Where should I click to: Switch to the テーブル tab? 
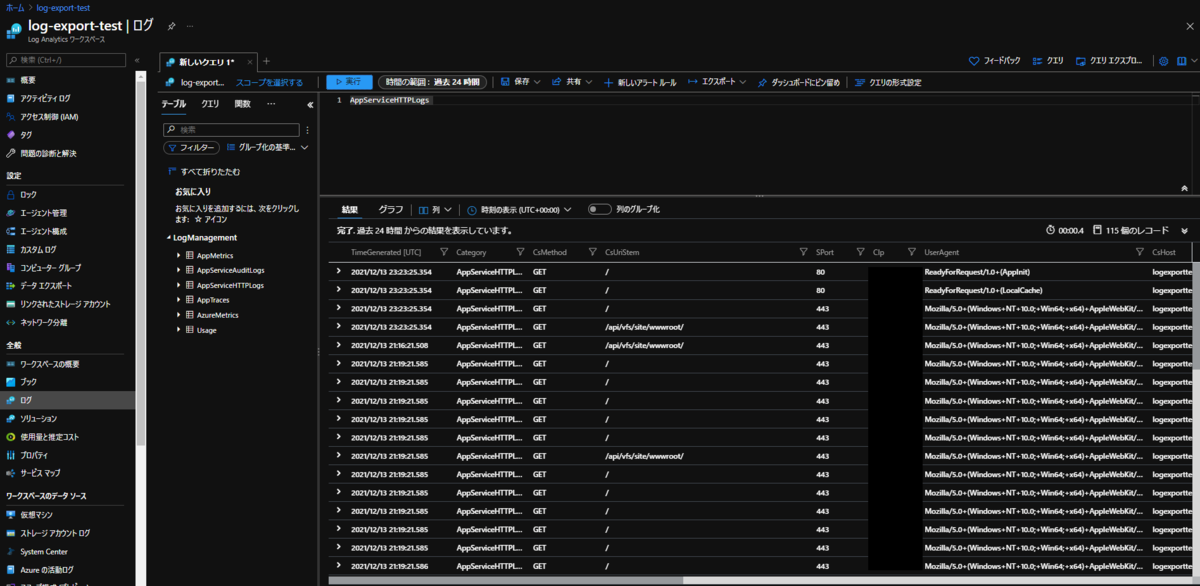(x=173, y=104)
